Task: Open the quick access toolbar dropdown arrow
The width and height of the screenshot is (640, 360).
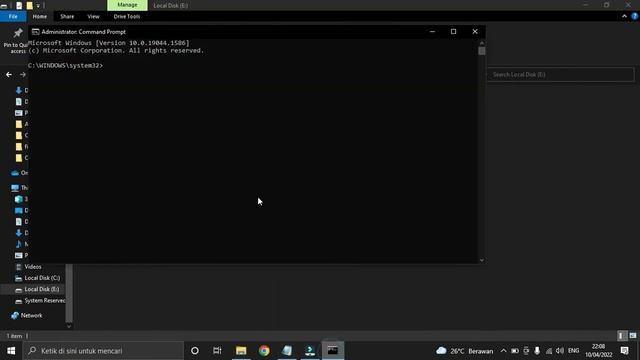Action: coord(38,6)
